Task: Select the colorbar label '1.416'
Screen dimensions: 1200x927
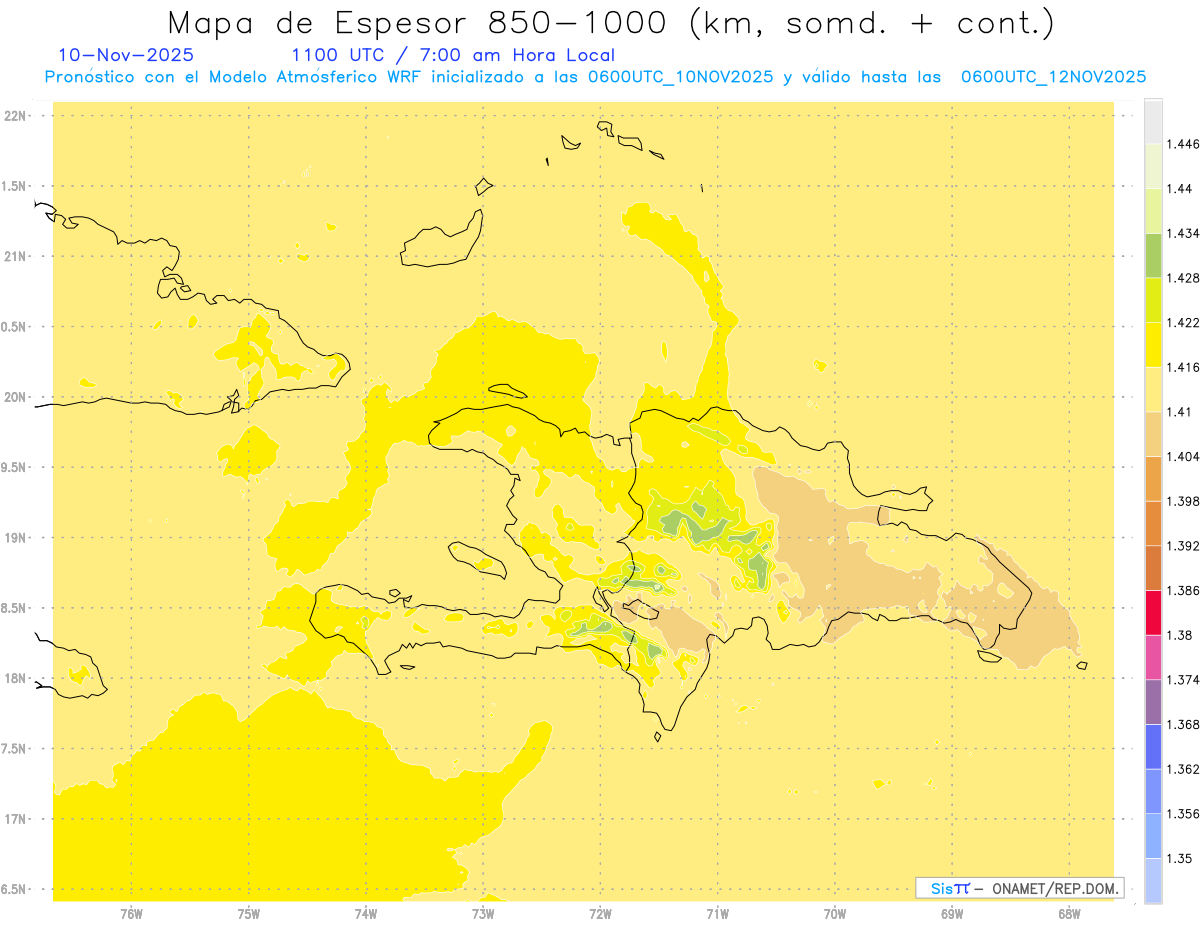Action: [1184, 367]
